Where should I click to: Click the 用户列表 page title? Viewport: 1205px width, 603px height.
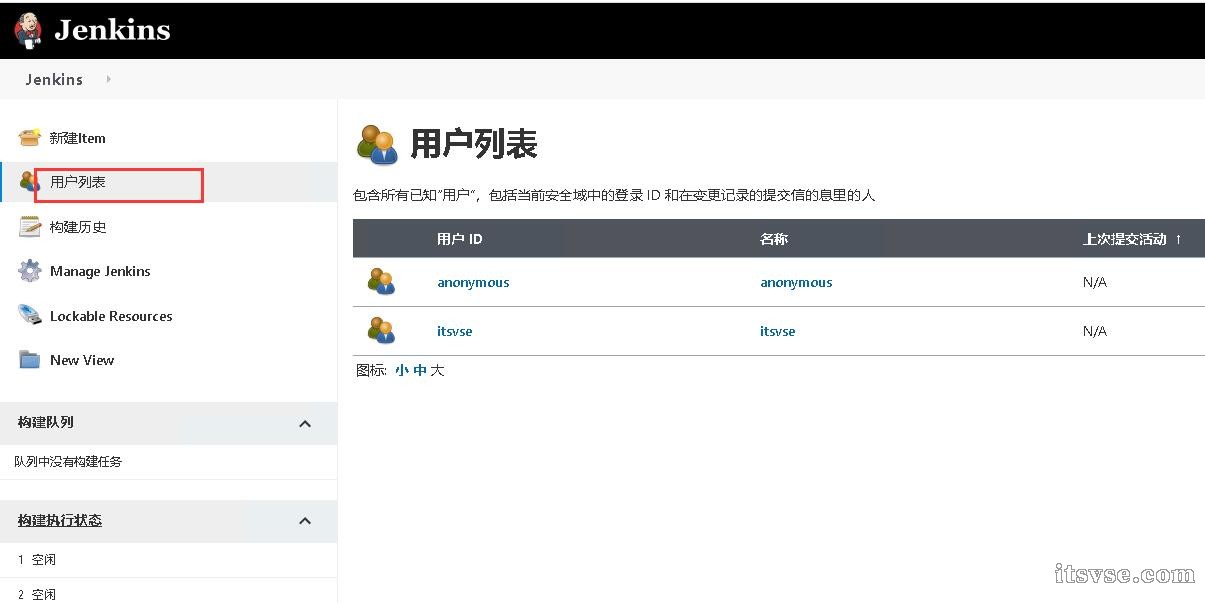point(474,144)
